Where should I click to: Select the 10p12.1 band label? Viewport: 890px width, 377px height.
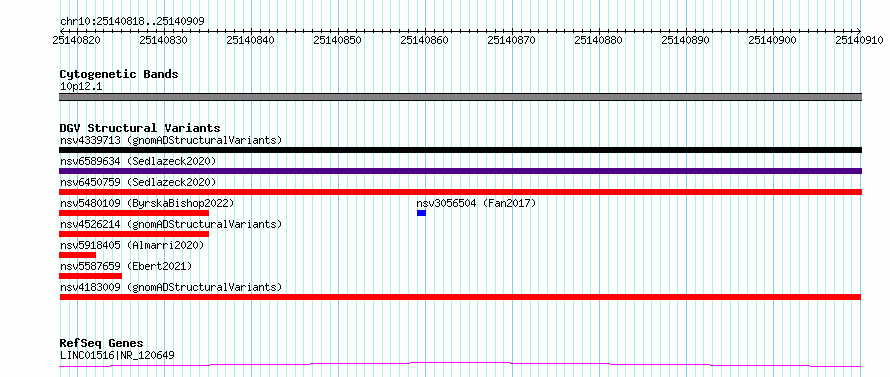[x=81, y=87]
